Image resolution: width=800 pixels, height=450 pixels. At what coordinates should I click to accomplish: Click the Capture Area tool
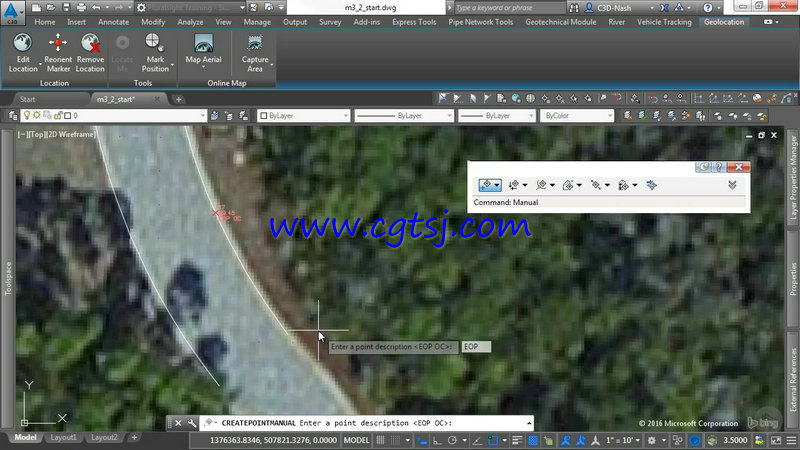[x=255, y=53]
